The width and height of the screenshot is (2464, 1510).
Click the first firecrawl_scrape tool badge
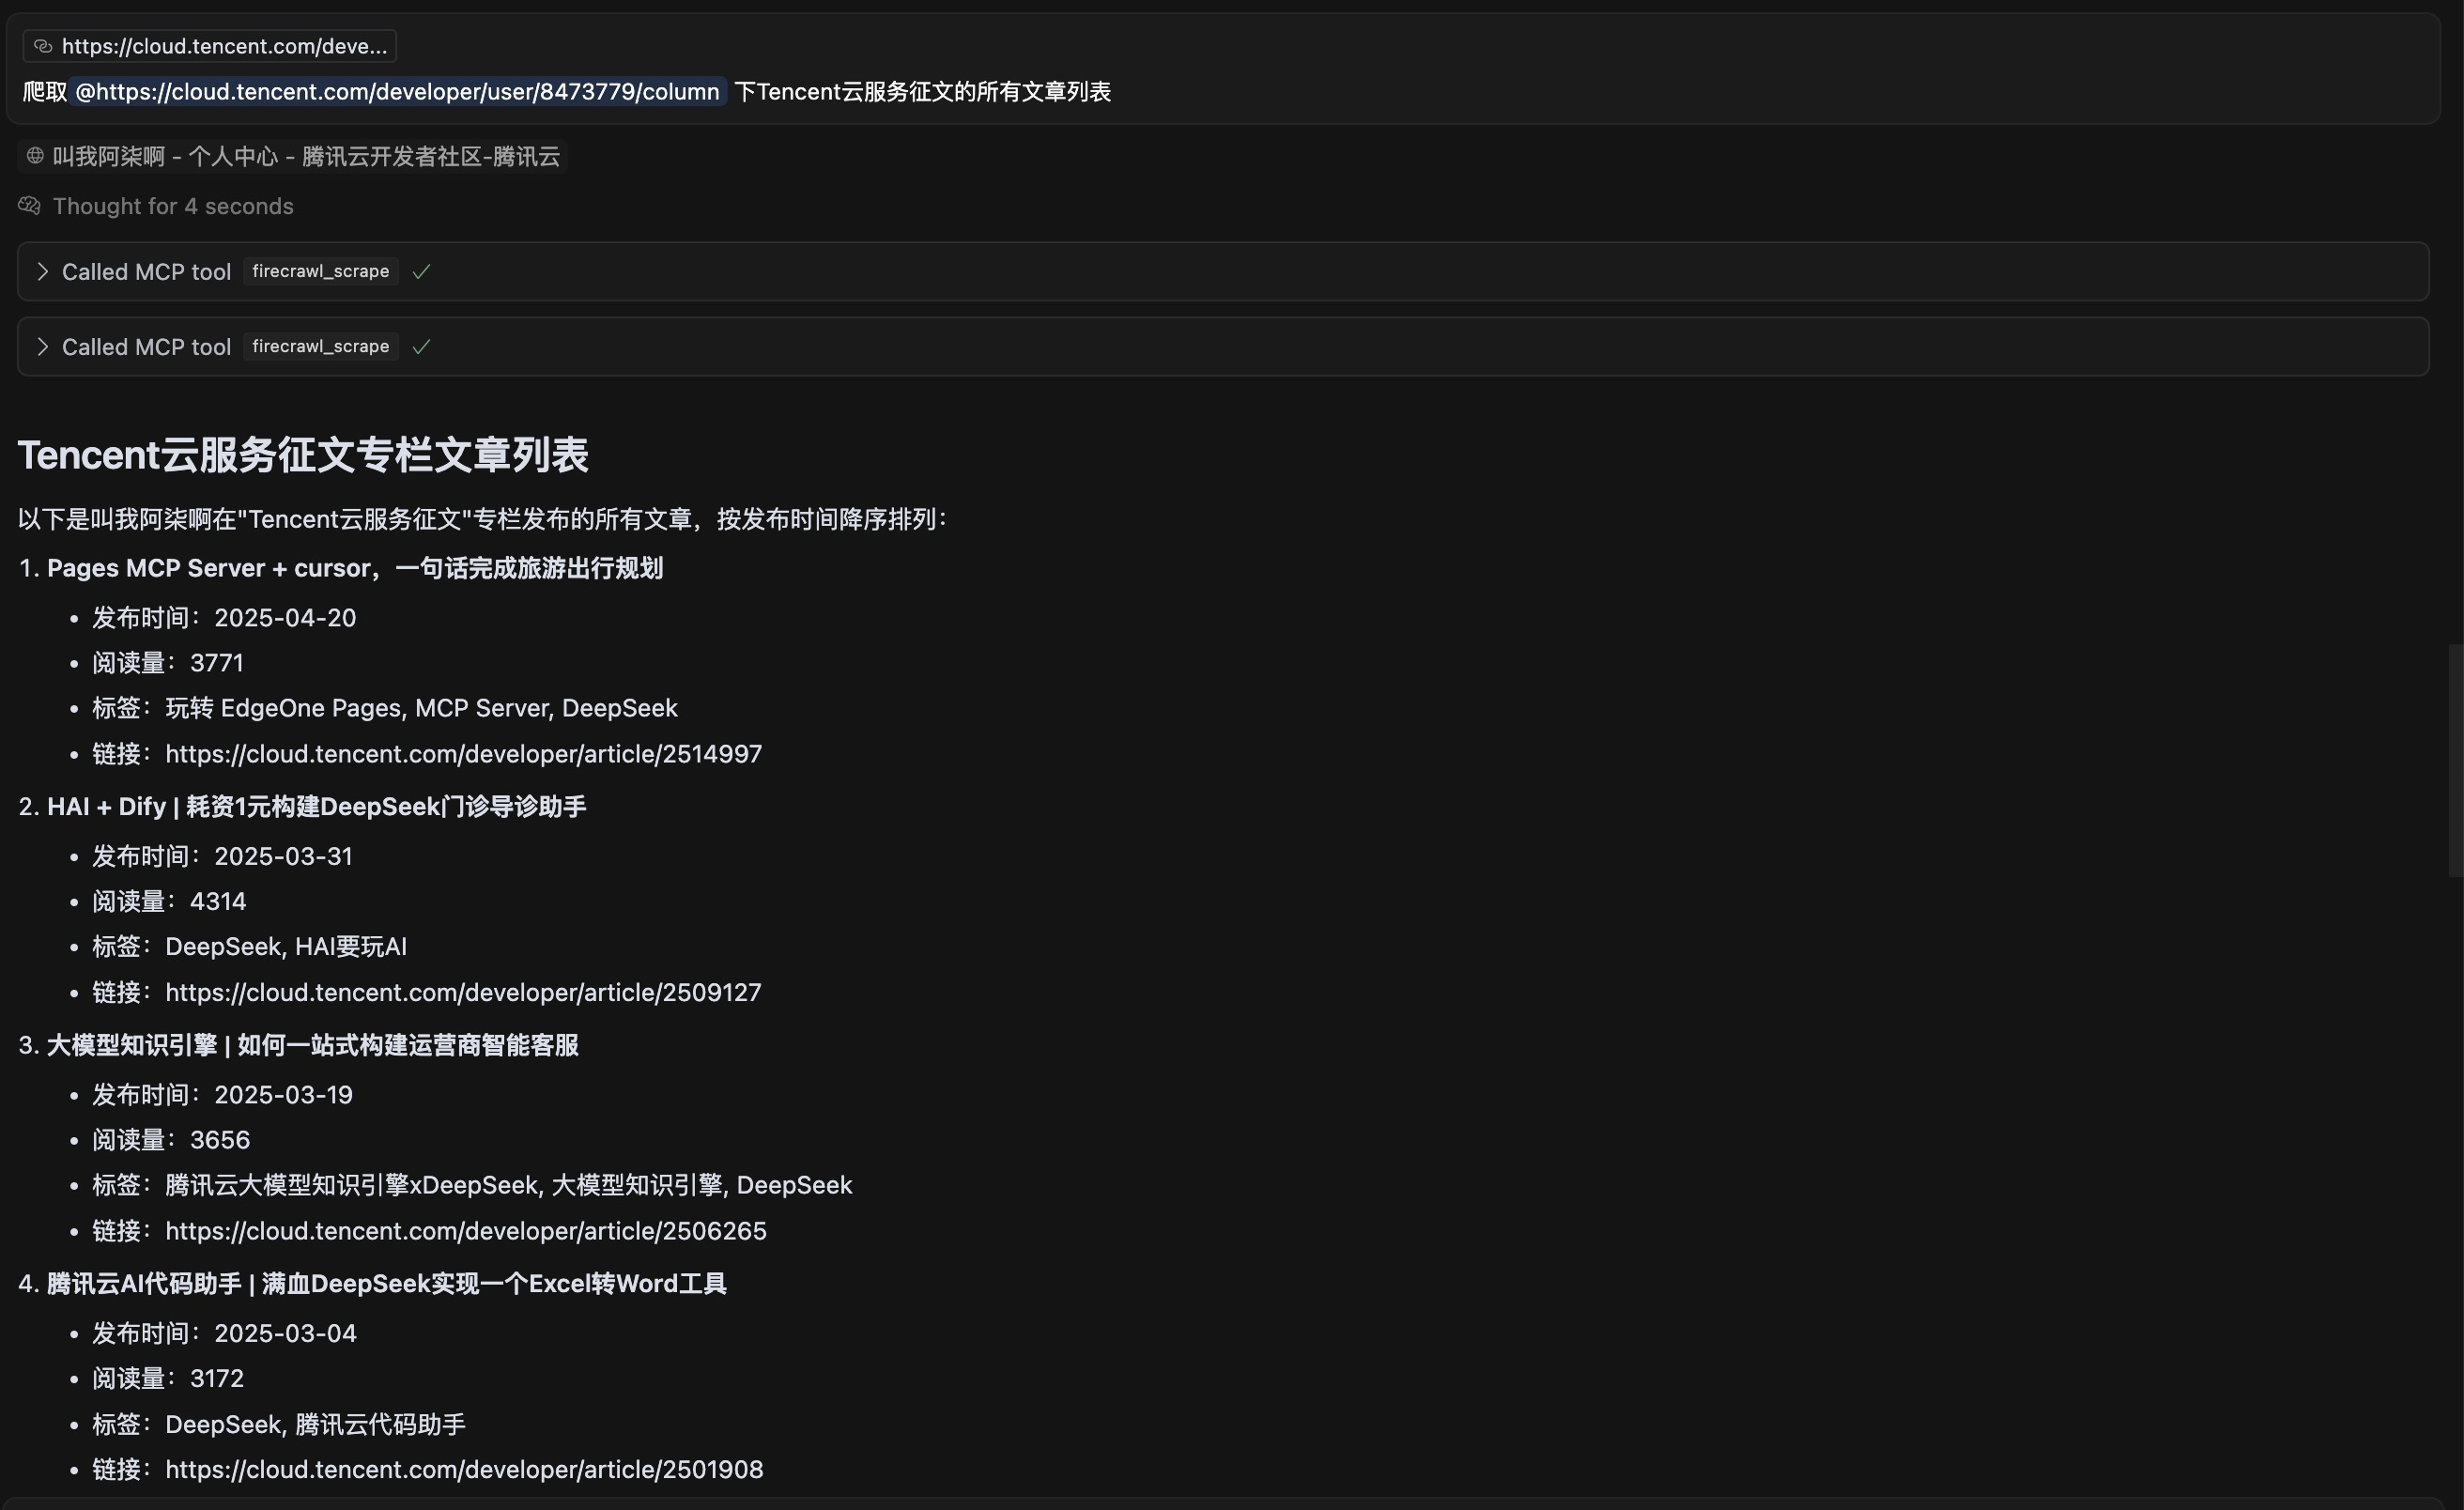[x=321, y=271]
